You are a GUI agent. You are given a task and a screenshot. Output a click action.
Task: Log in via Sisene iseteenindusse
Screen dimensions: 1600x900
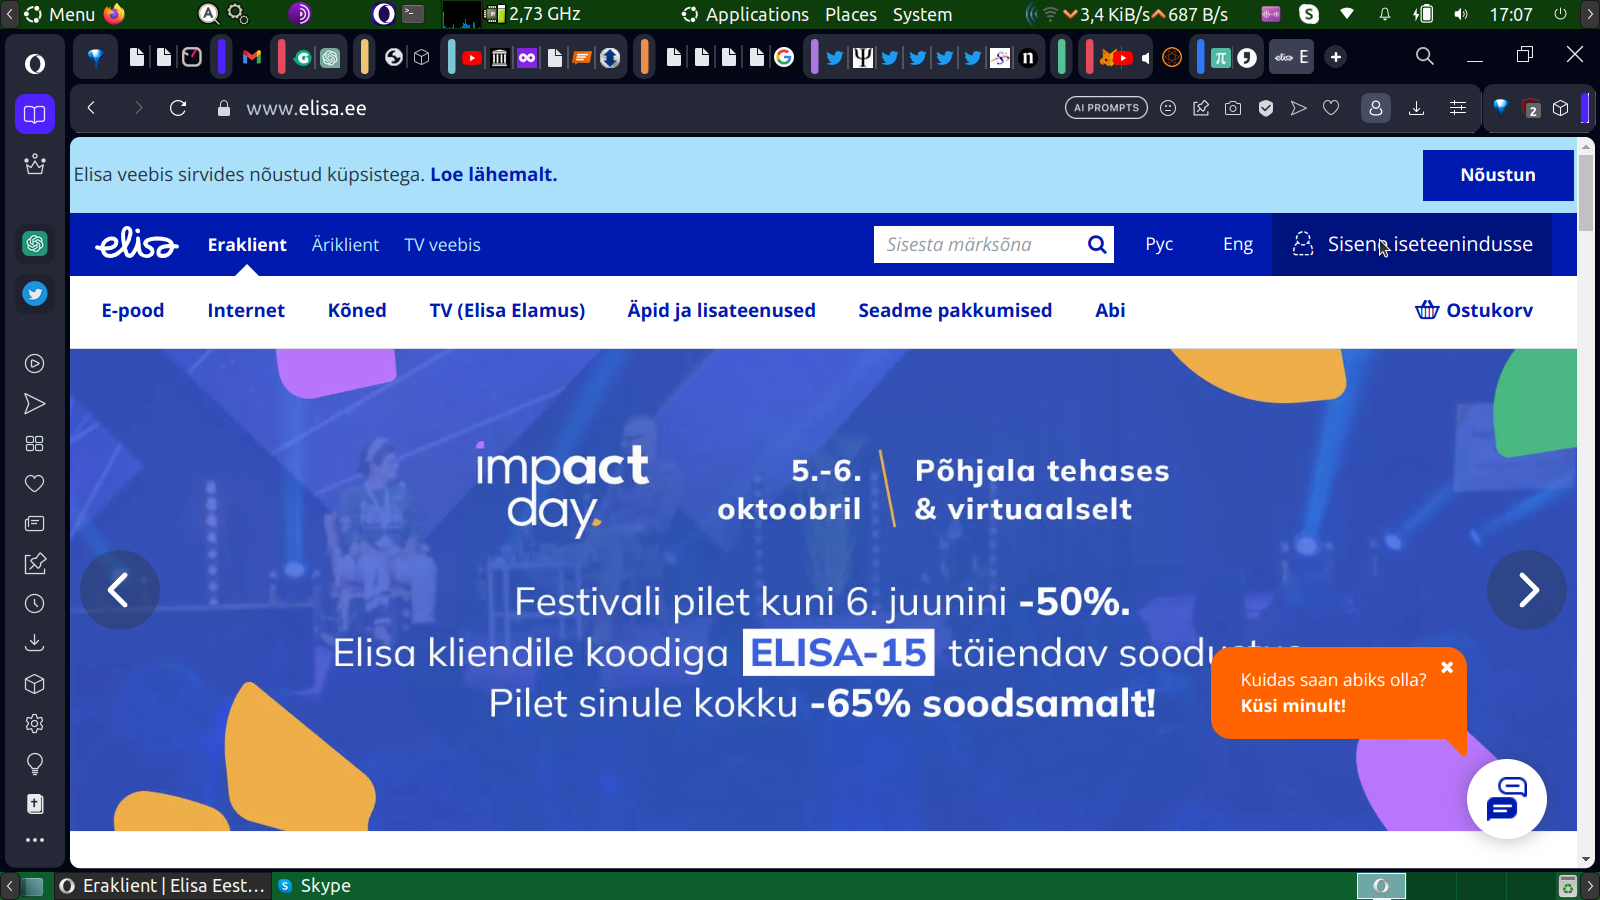(1412, 244)
